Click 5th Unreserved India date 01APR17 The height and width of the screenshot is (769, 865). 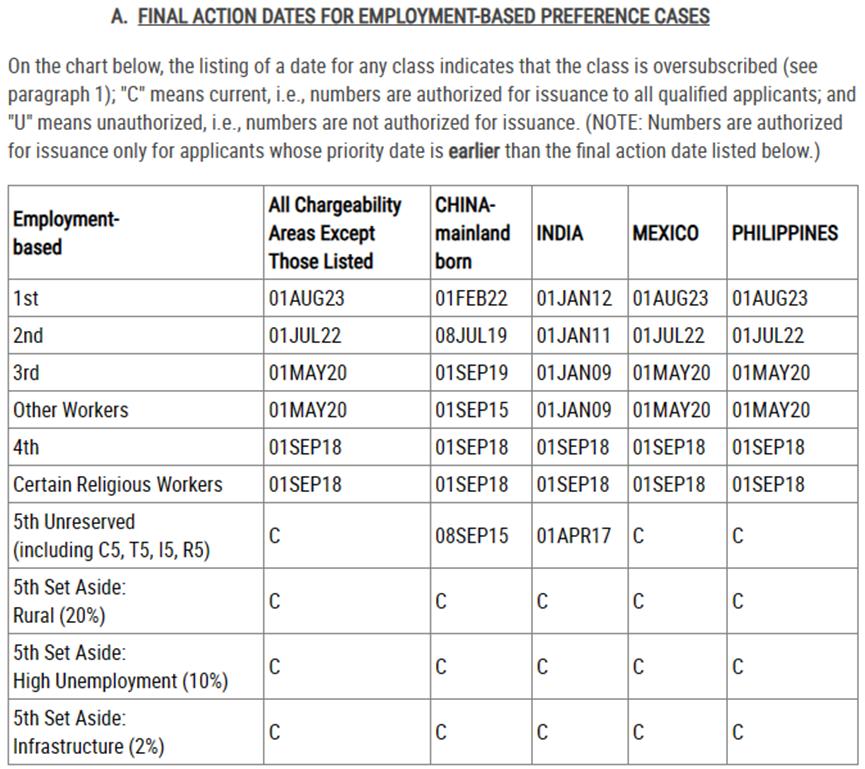coord(574,536)
